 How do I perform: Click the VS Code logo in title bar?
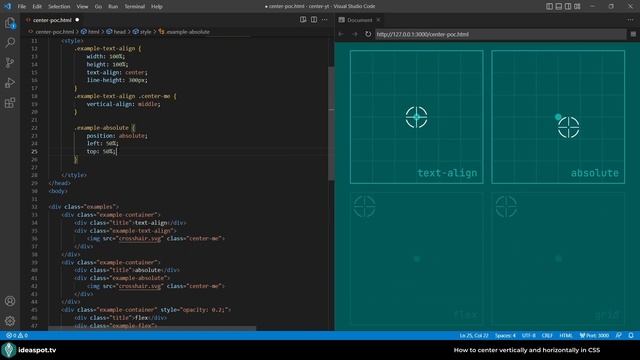point(7,6)
